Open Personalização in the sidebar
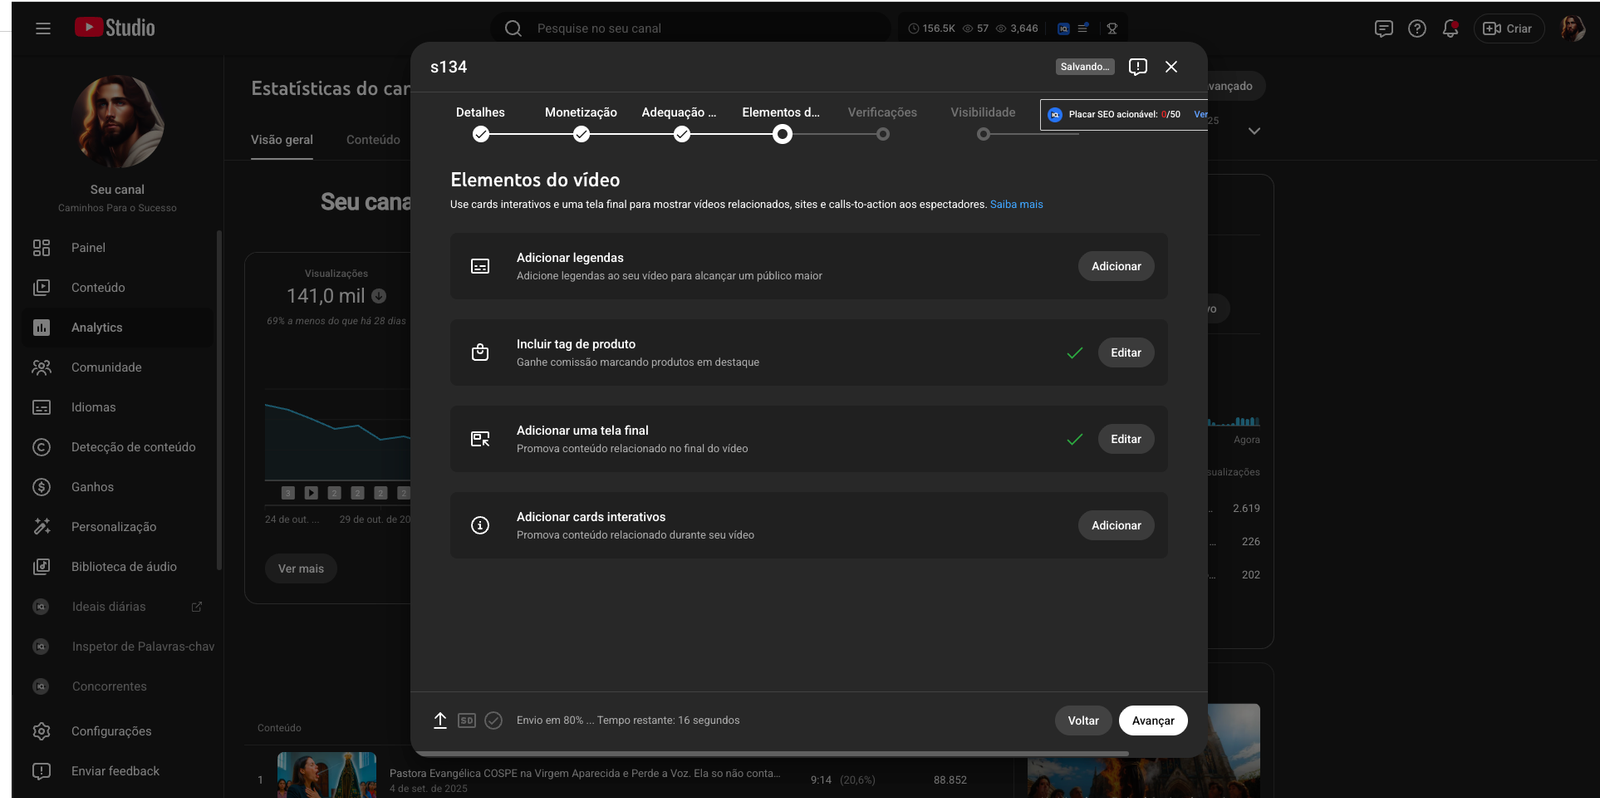 pyautogui.click(x=118, y=527)
